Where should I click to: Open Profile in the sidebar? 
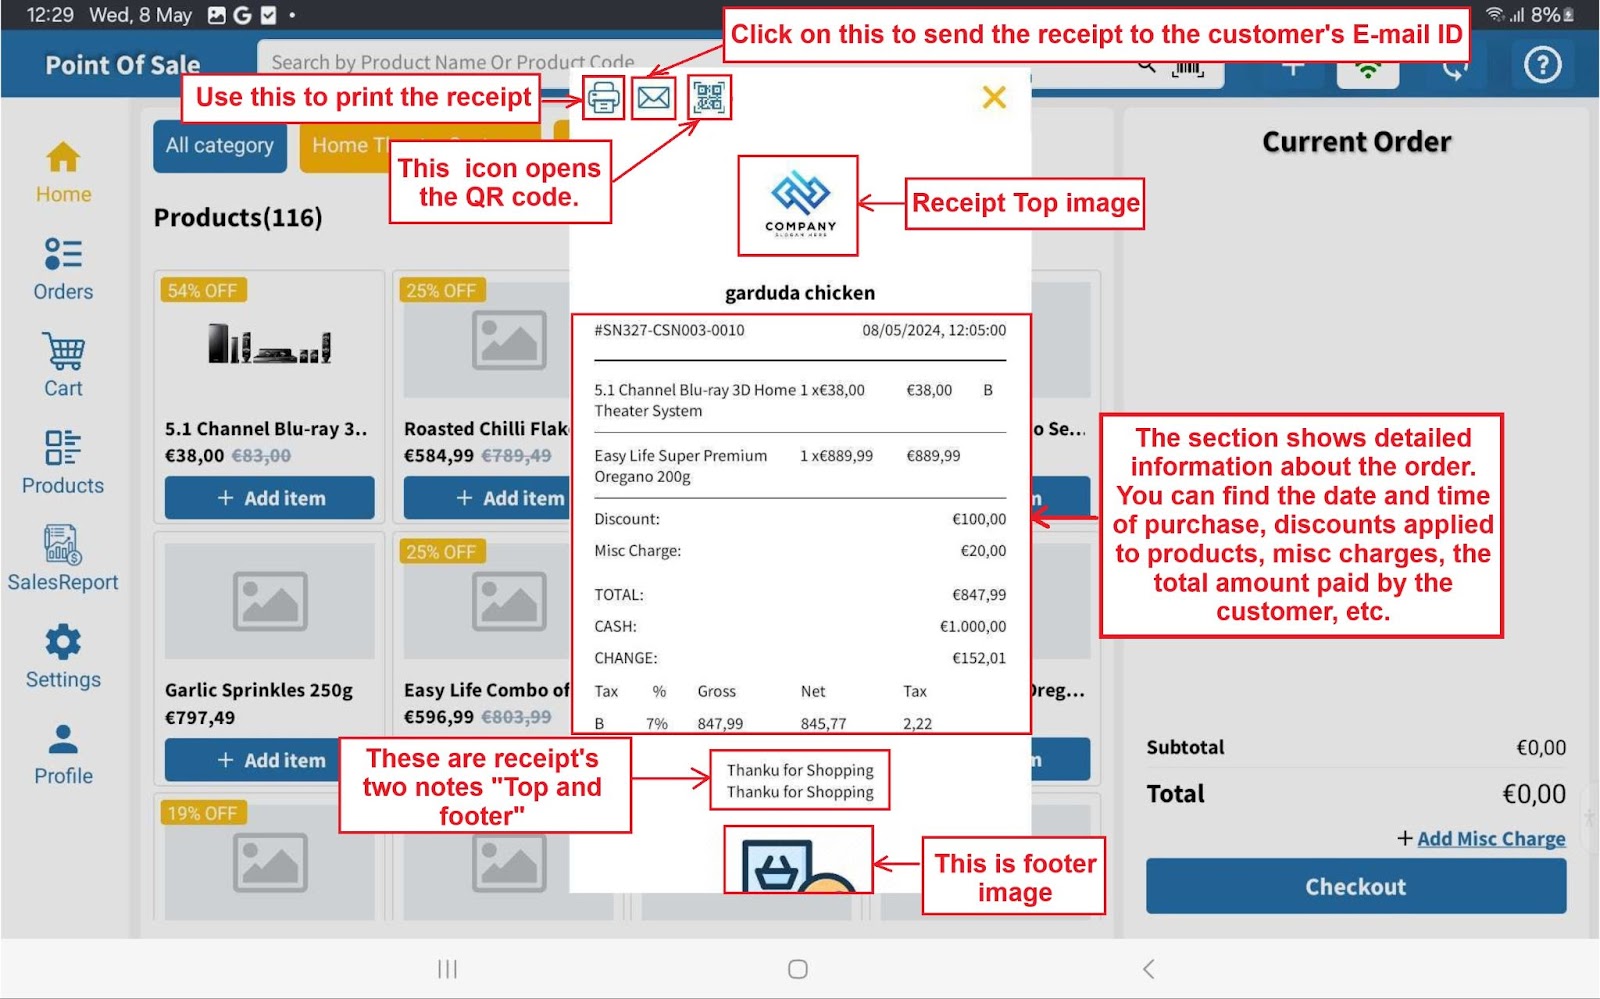pyautogui.click(x=63, y=754)
